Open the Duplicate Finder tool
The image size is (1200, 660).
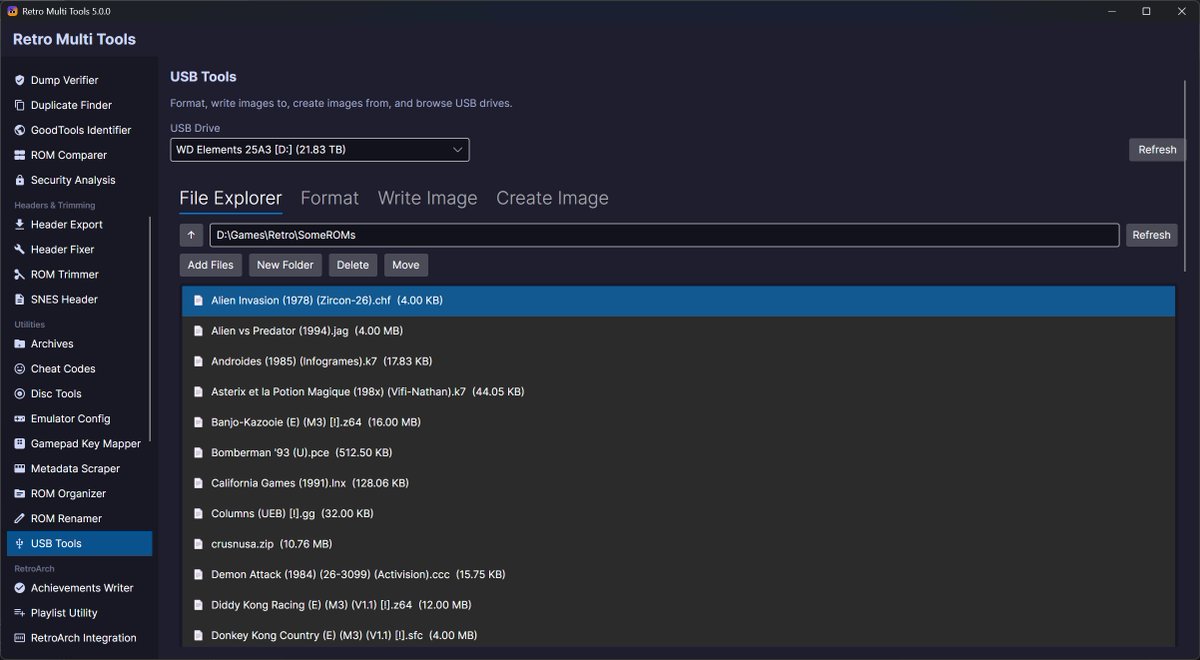79,105
